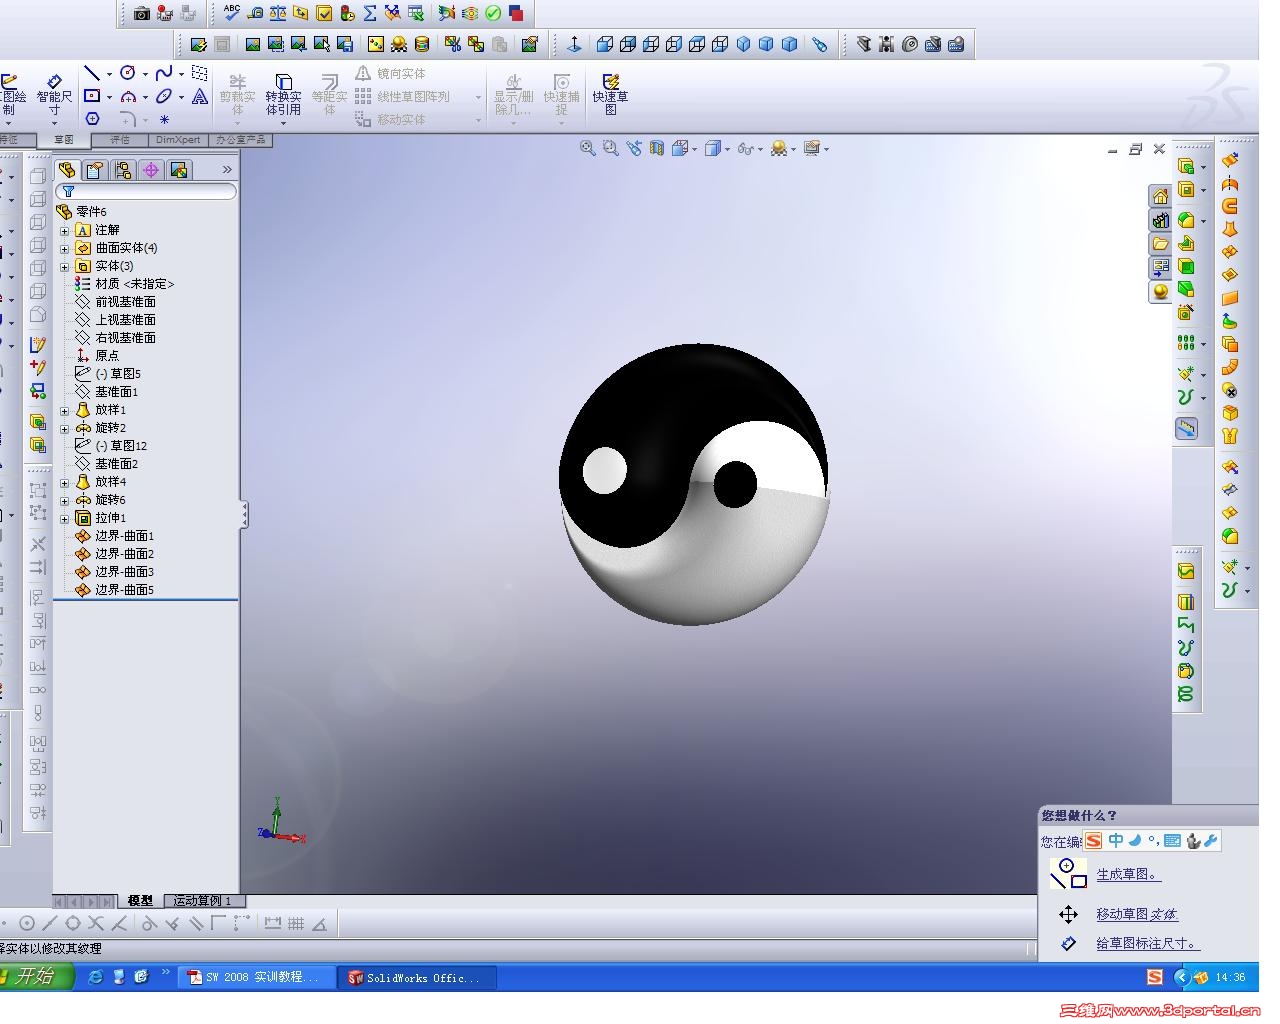Select the Spline sketch tool
Viewport: 1280px width, 1024px height.
164,73
